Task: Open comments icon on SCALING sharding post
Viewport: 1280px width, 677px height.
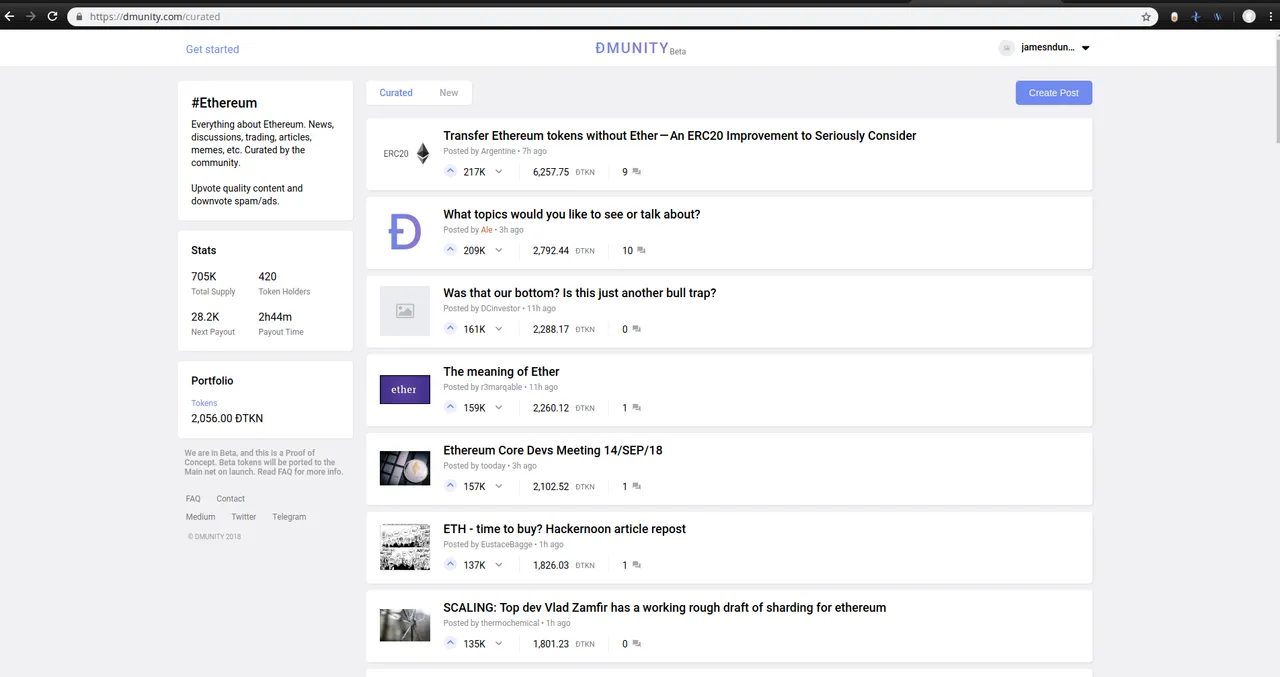Action: (637, 644)
